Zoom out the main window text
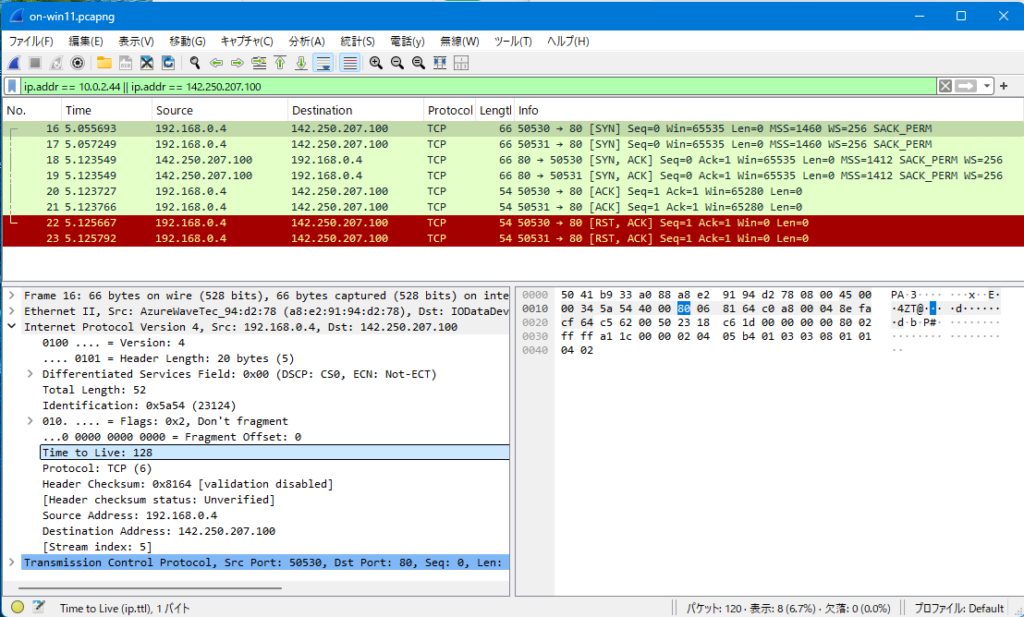The width and height of the screenshot is (1024, 617). pyautogui.click(x=397, y=63)
